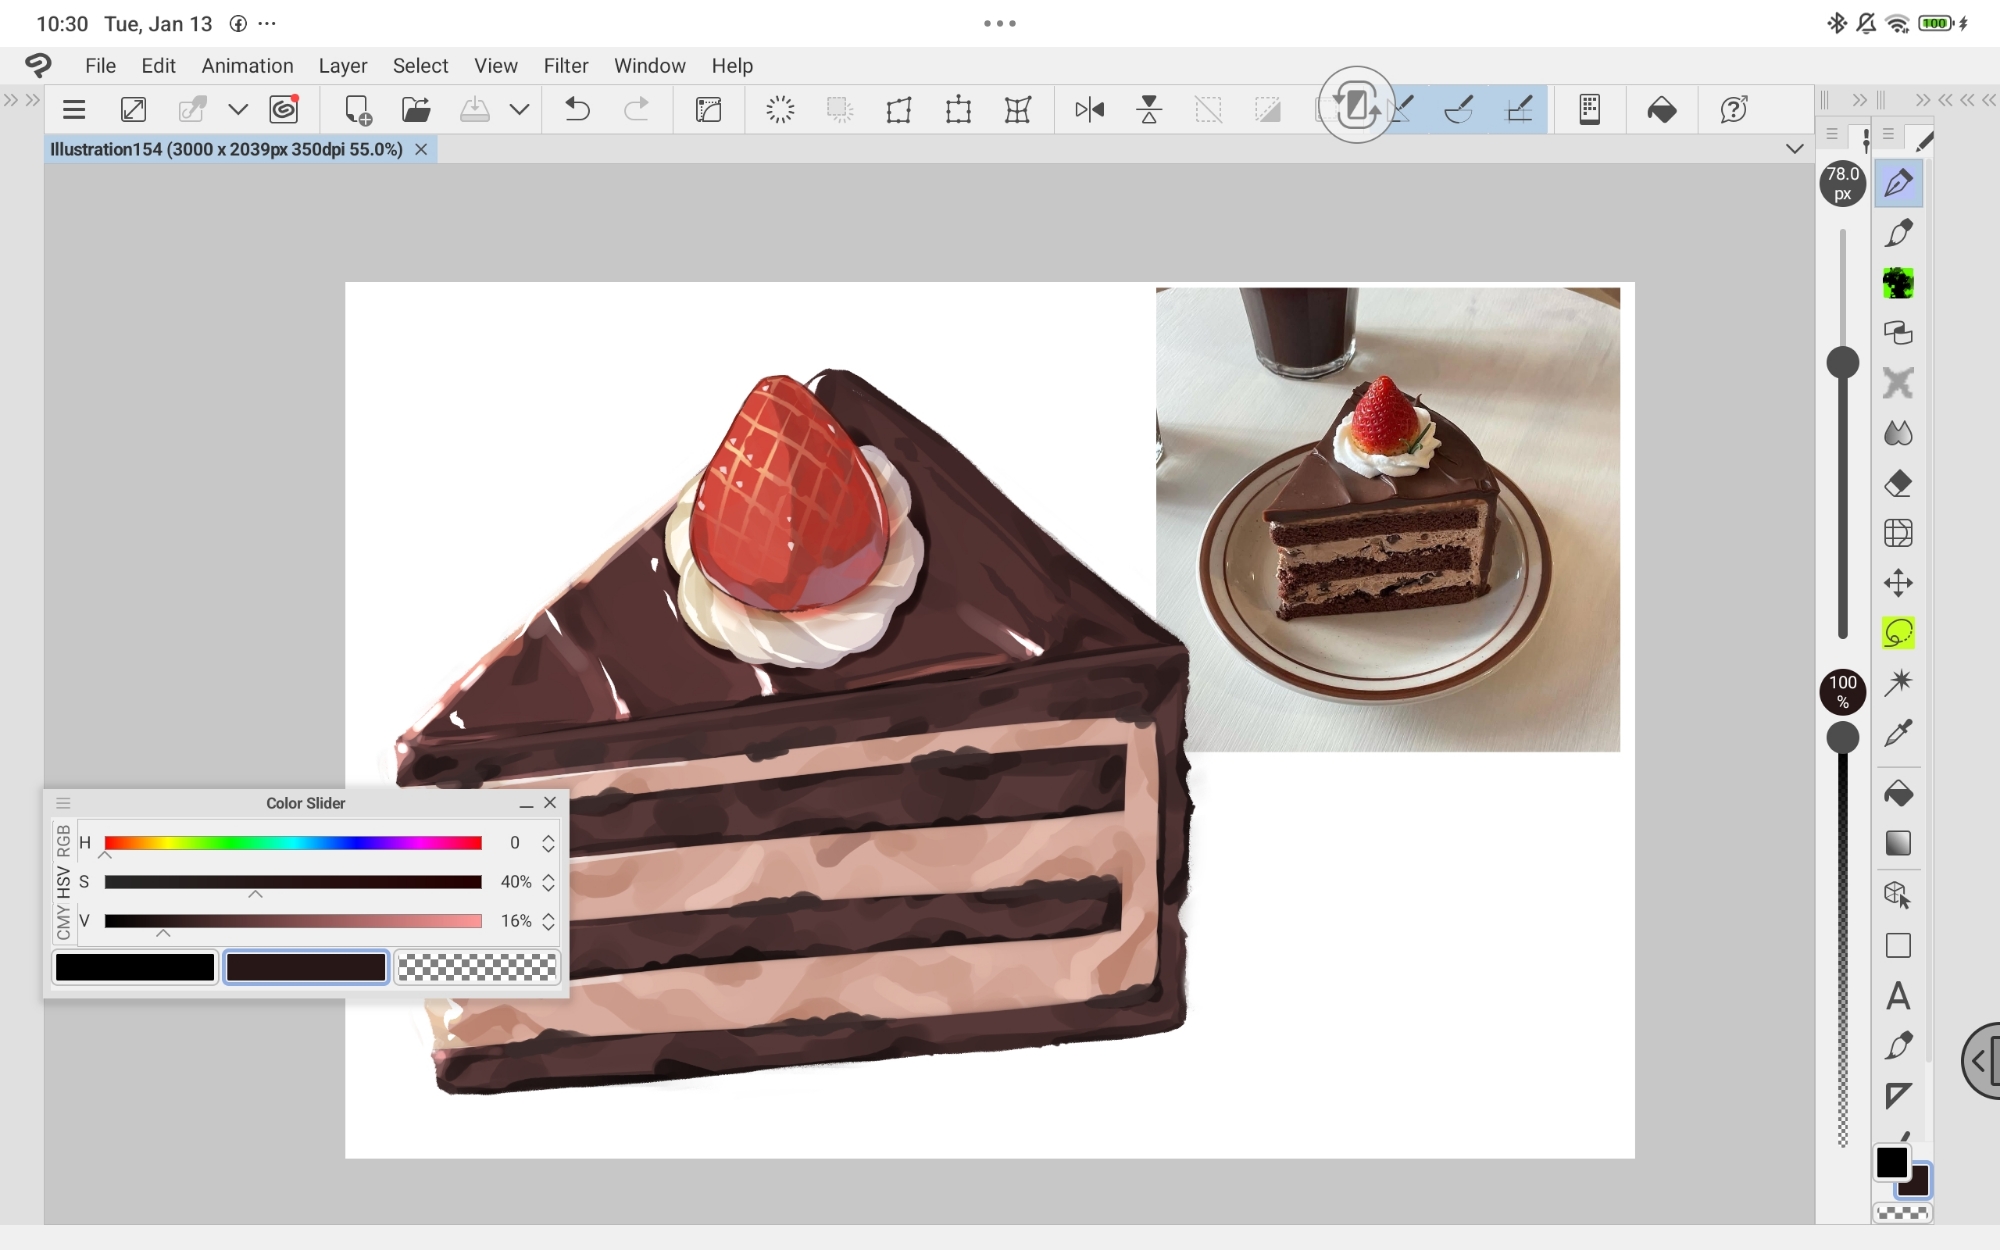Toggle Snap to Grid button
The height and width of the screenshot is (1250, 2000).
[1519, 109]
